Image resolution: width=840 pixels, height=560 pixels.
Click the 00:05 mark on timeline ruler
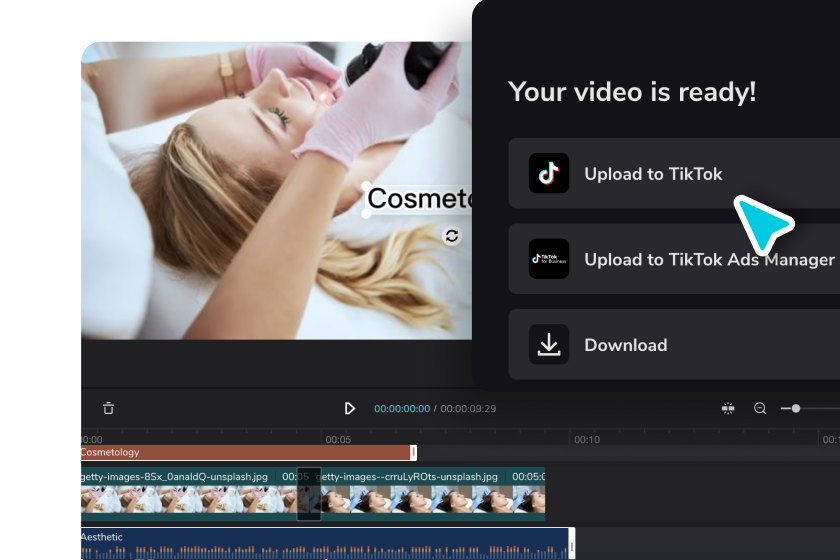point(338,439)
